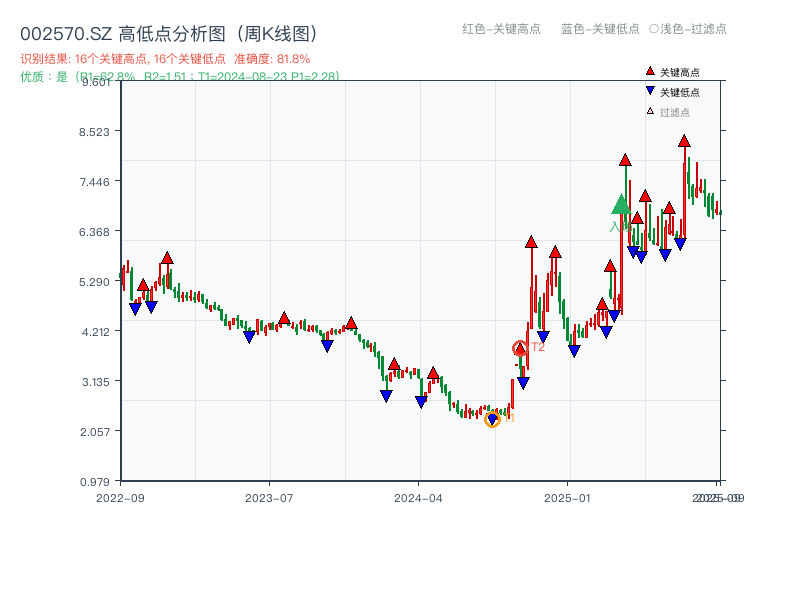The height and width of the screenshot is (600, 800).
Task: Click the orange-circled filter point near T1
Action: coord(492,419)
